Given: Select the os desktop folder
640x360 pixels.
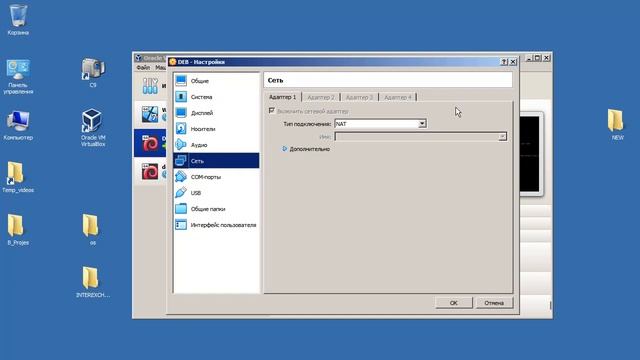Looking at the screenshot, I should point(91,229).
